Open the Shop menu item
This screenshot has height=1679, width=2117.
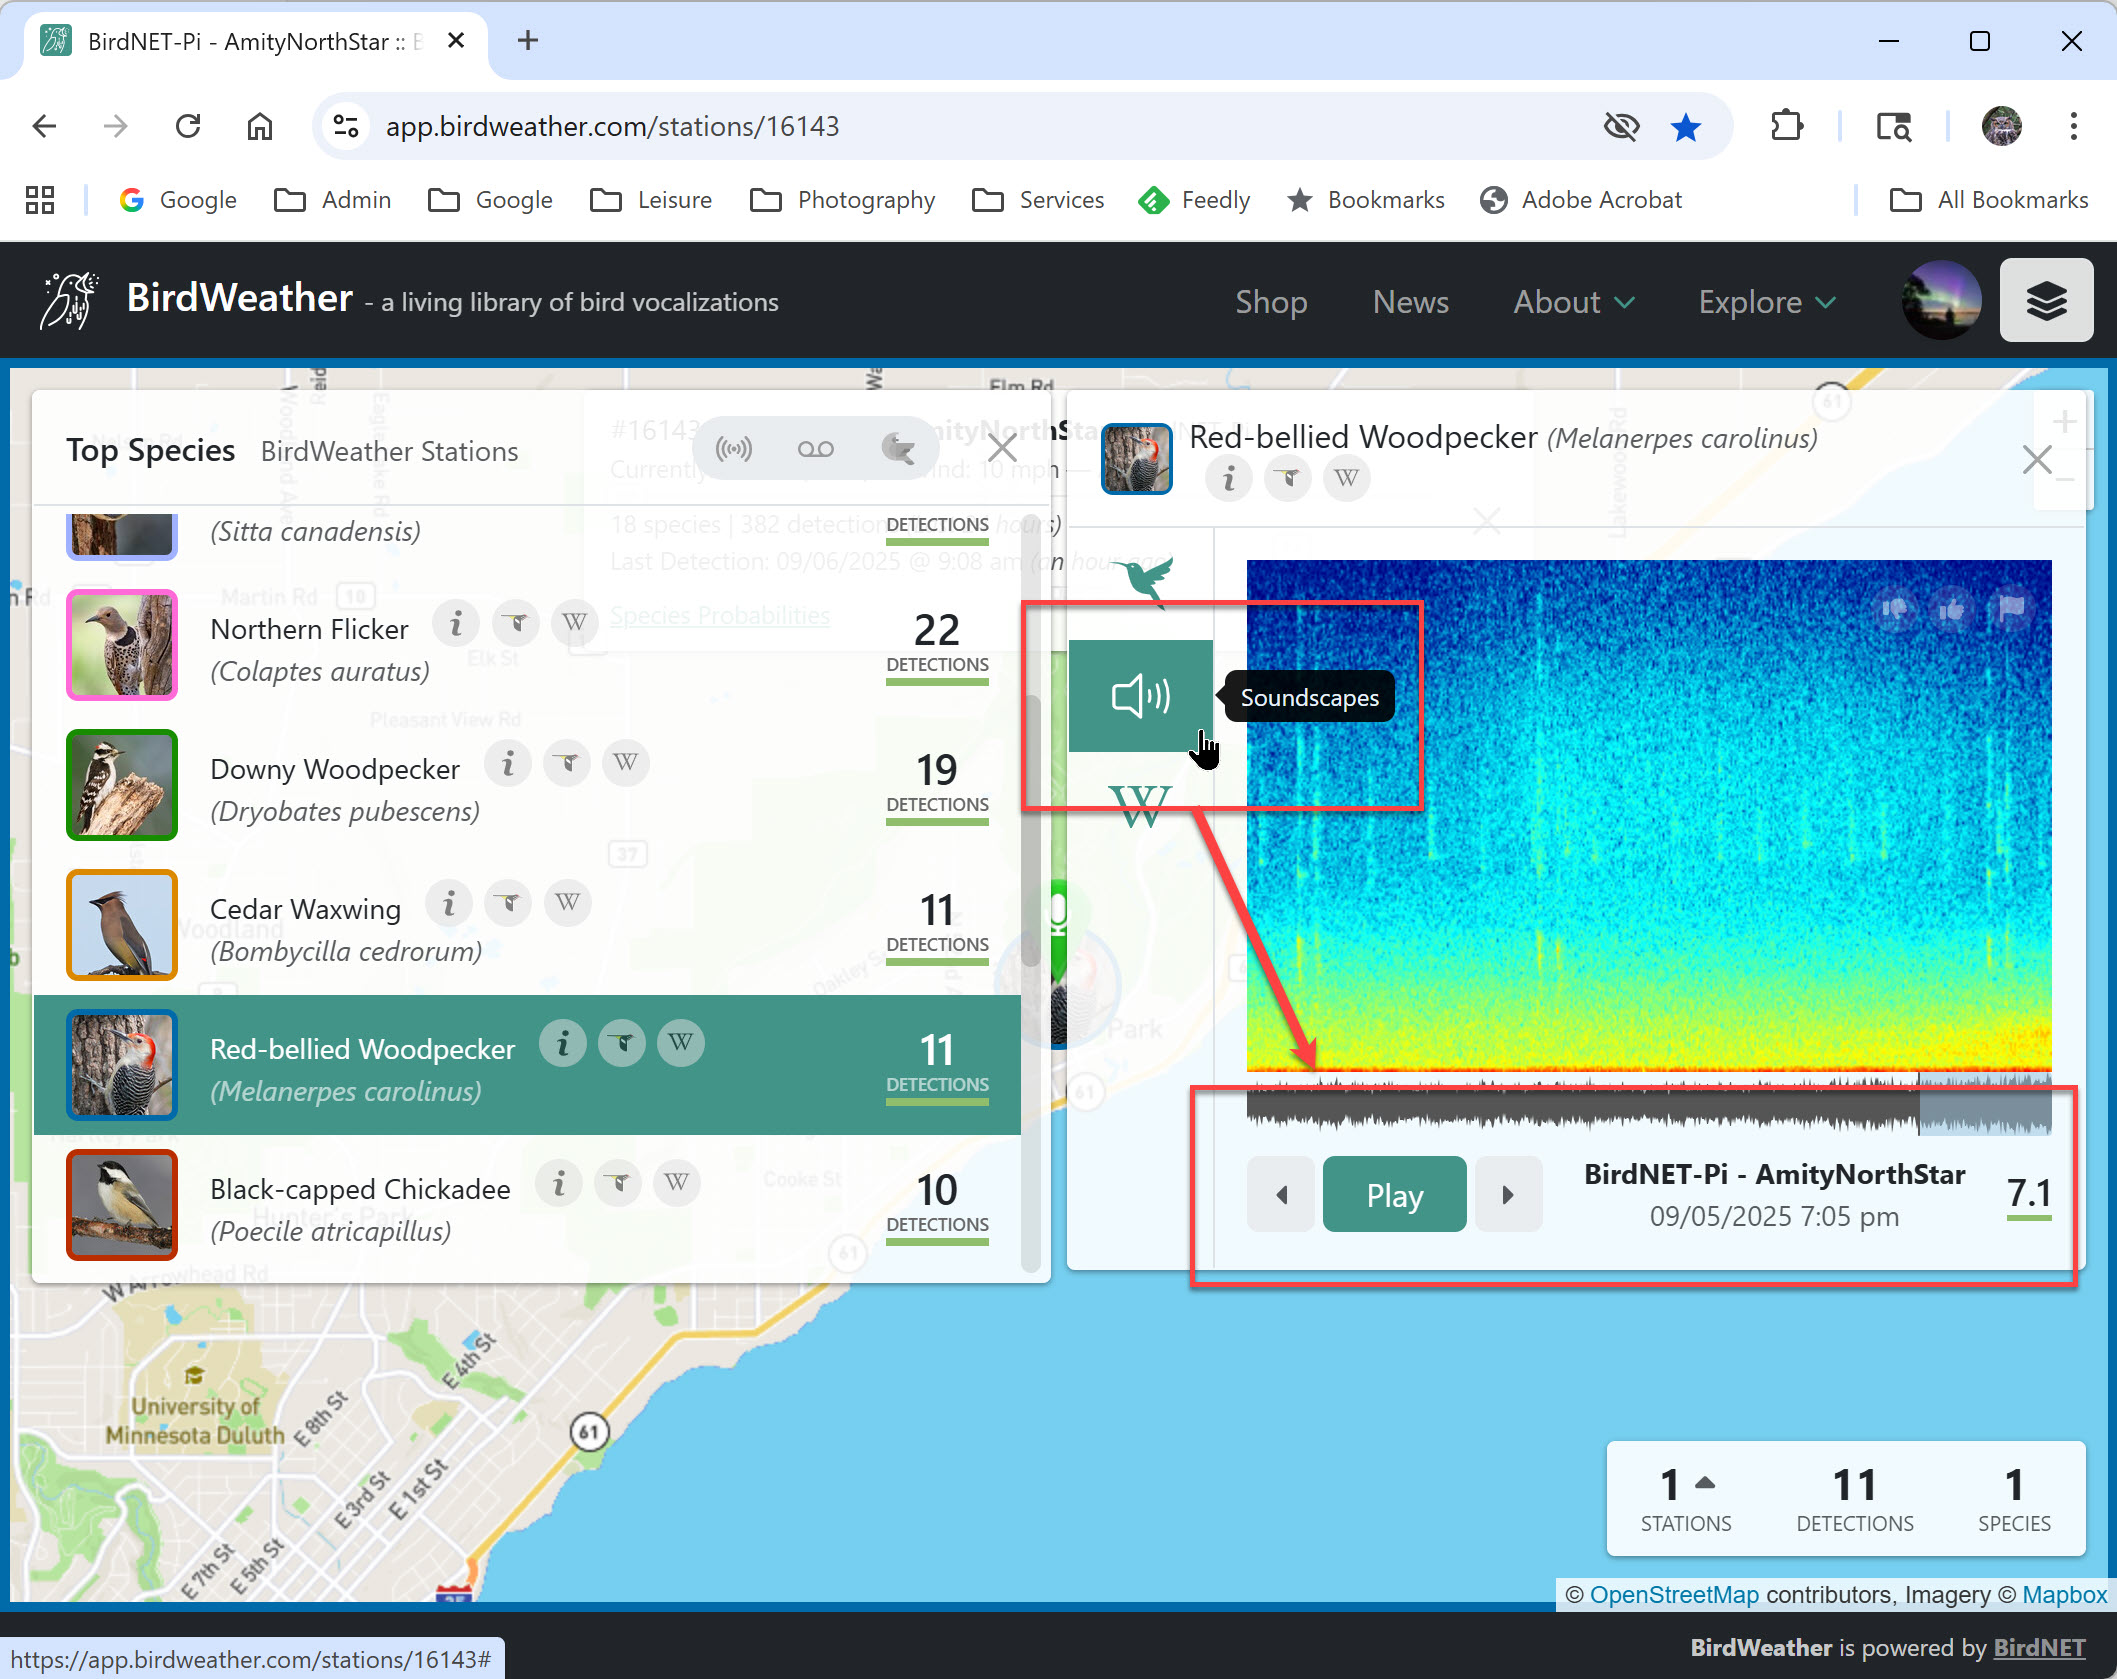[x=1270, y=301]
